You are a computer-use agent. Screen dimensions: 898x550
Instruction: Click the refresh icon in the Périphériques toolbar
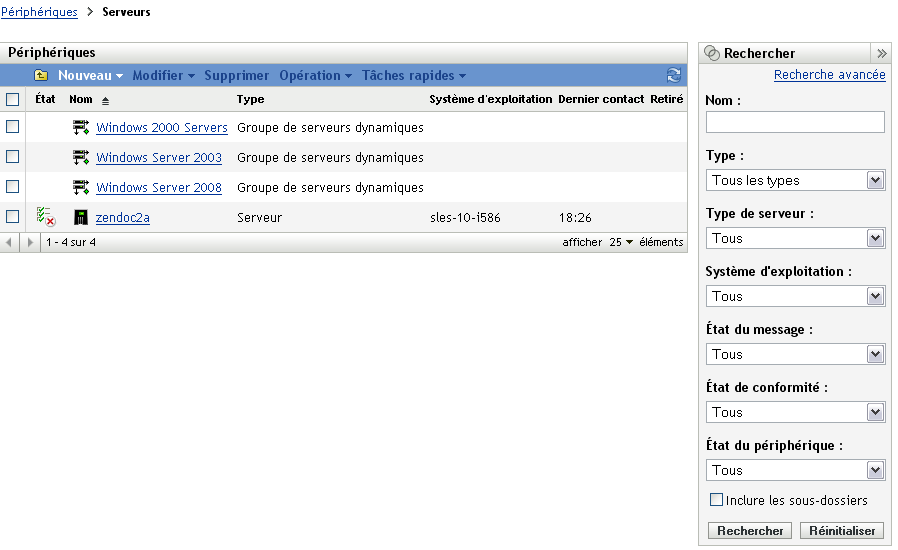coord(674,76)
